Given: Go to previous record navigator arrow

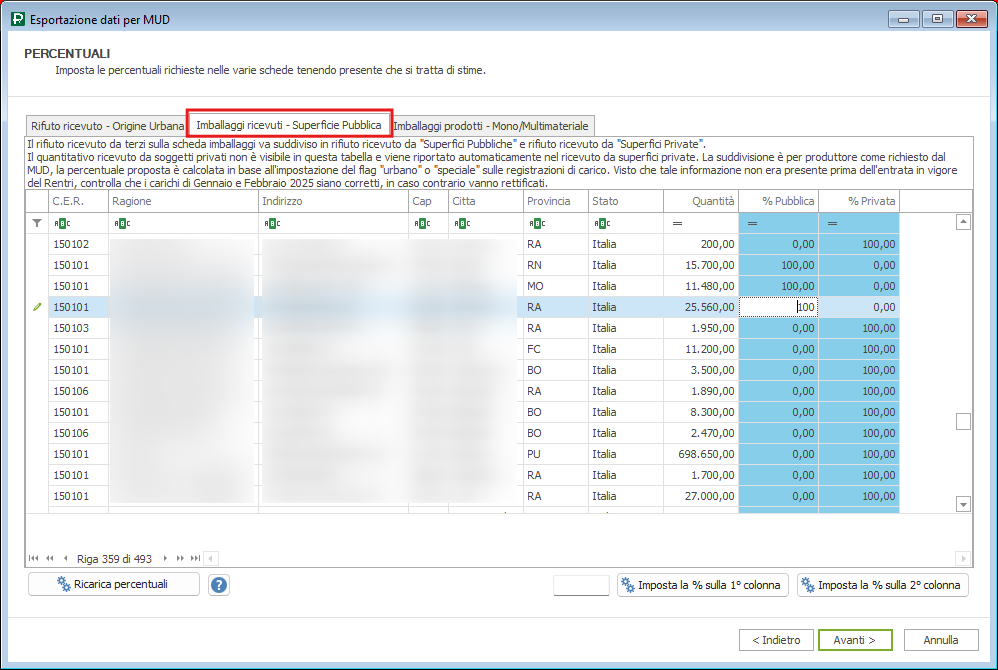Looking at the screenshot, I should 66,559.
